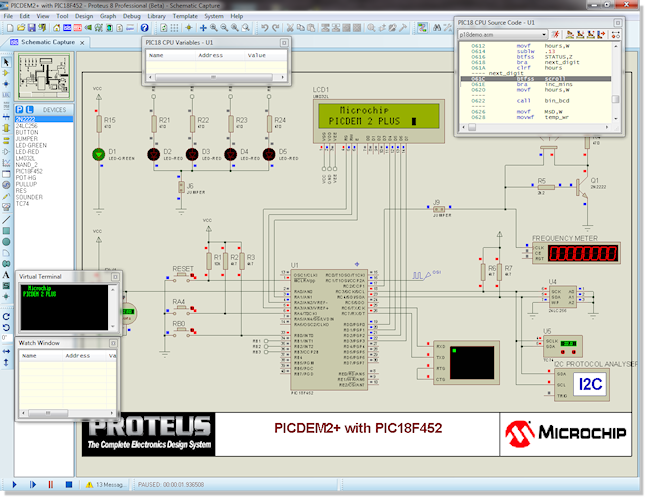Click the vertical flip (Y-mirror) icon
The height and width of the screenshot is (498, 646).
(x=6, y=362)
